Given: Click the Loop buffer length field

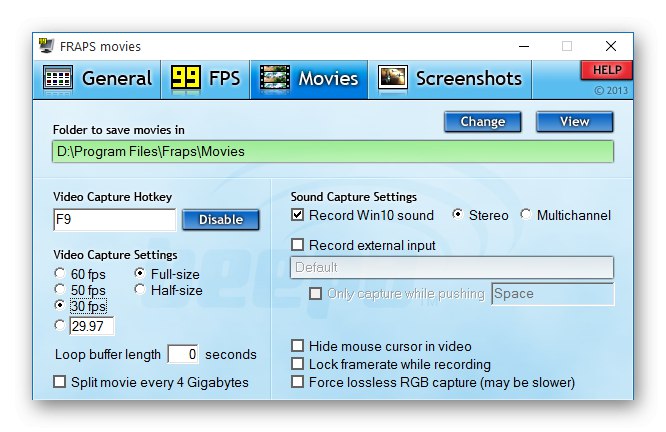Looking at the screenshot, I should (x=182, y=354).
